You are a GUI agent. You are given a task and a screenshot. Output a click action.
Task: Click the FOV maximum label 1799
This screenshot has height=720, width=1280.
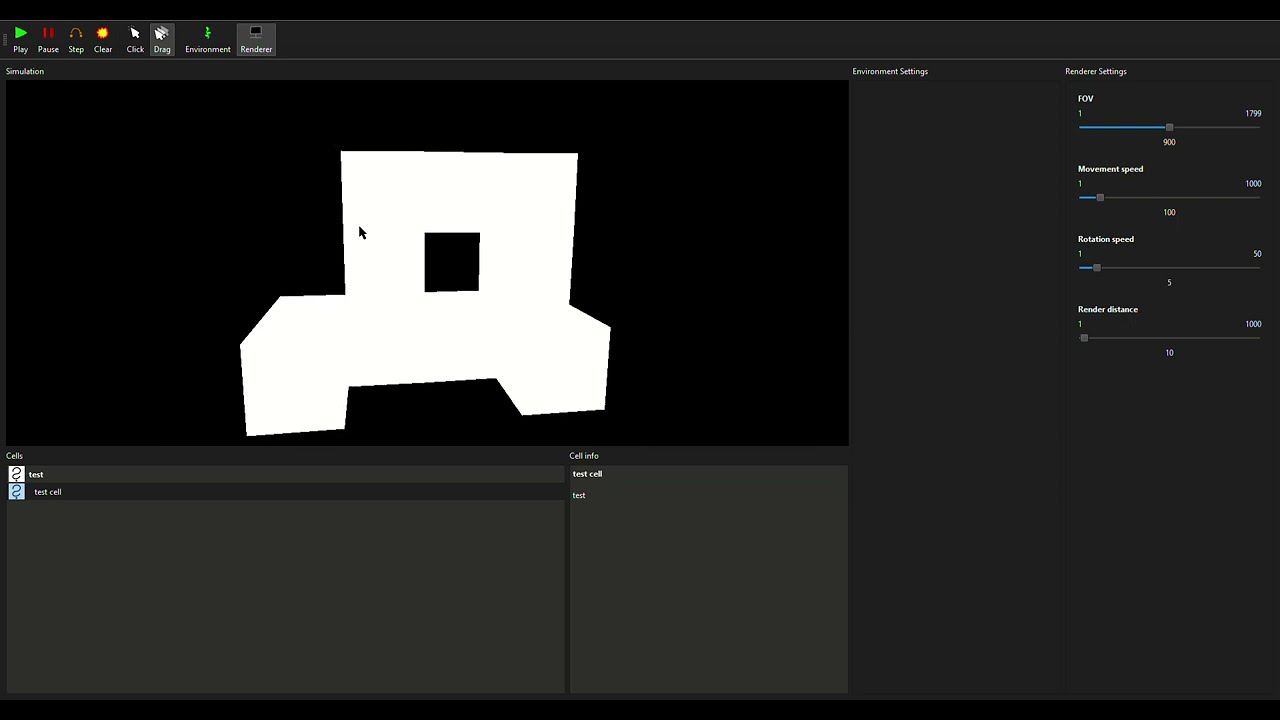pos(1253,114)
